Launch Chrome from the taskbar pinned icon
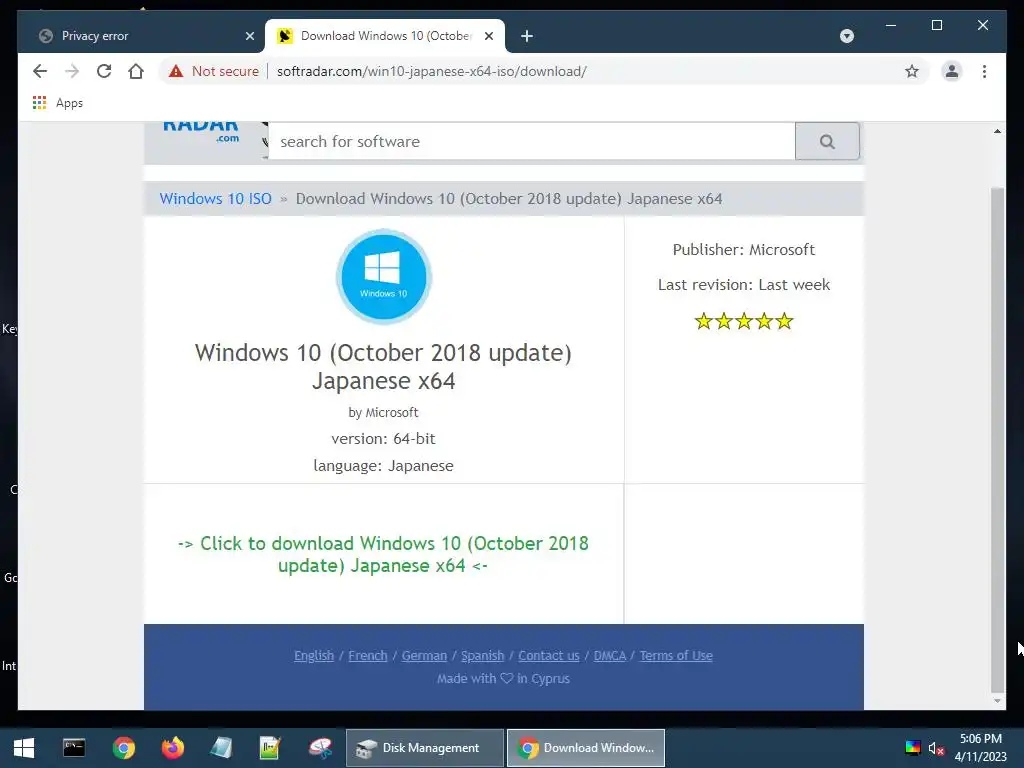 123,748
